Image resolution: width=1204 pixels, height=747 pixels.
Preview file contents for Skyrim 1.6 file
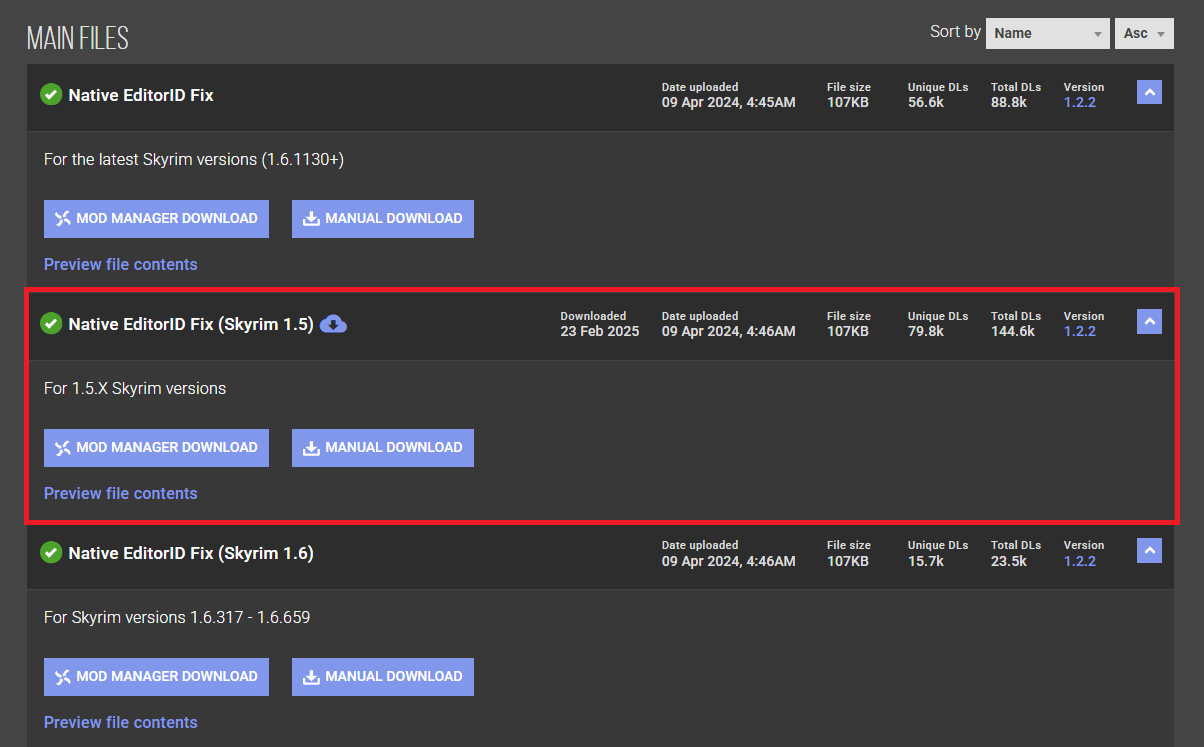click(x=121, y=722)
